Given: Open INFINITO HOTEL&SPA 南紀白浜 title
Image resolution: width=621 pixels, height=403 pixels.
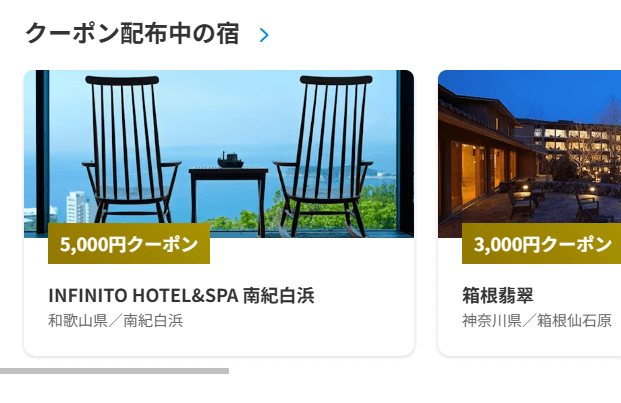Looking at the screenshot, I should pos(181,295).
